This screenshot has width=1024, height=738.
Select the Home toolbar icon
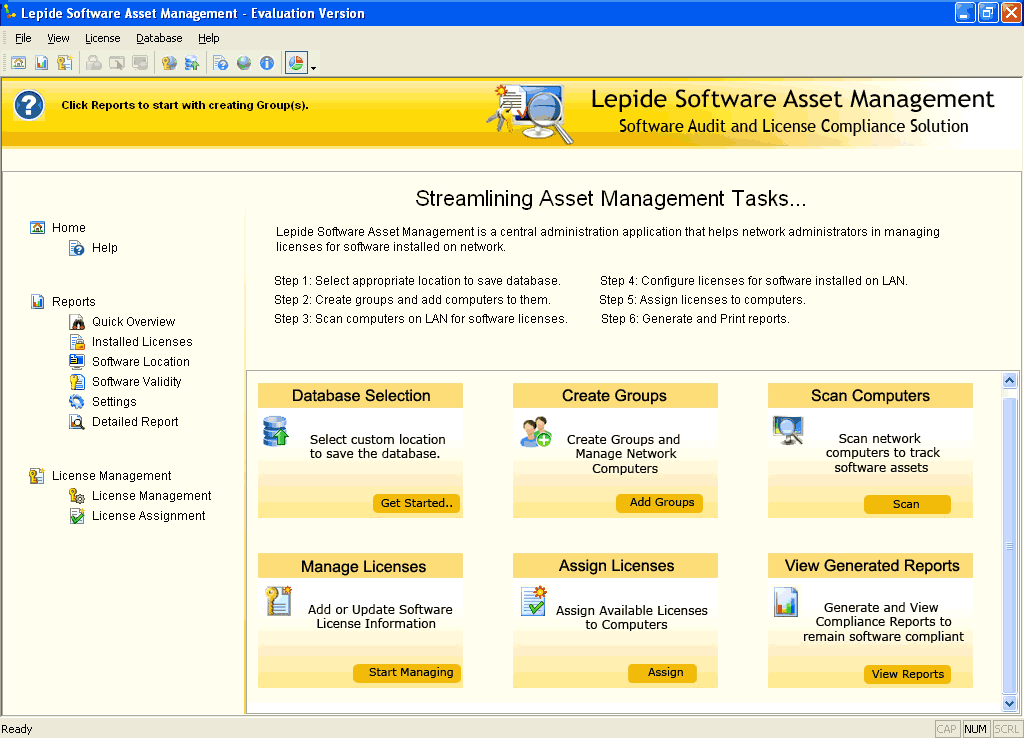(19, 62)
